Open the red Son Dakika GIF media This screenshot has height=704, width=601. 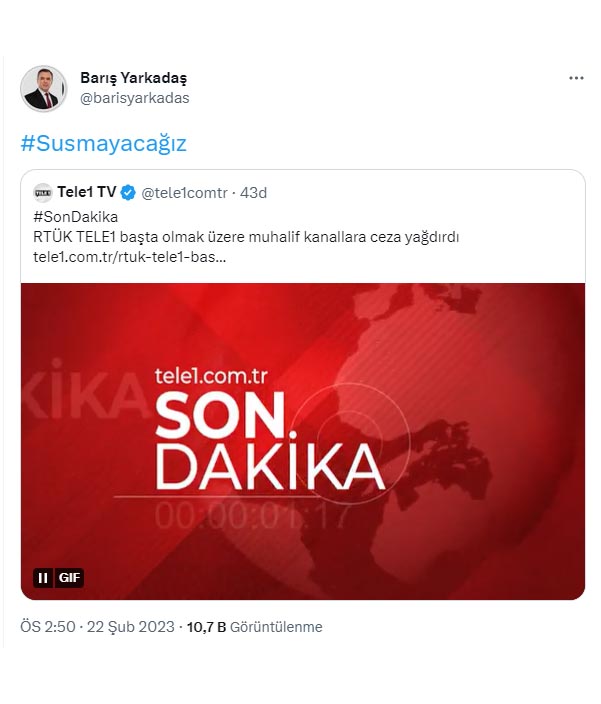point(303,441)
